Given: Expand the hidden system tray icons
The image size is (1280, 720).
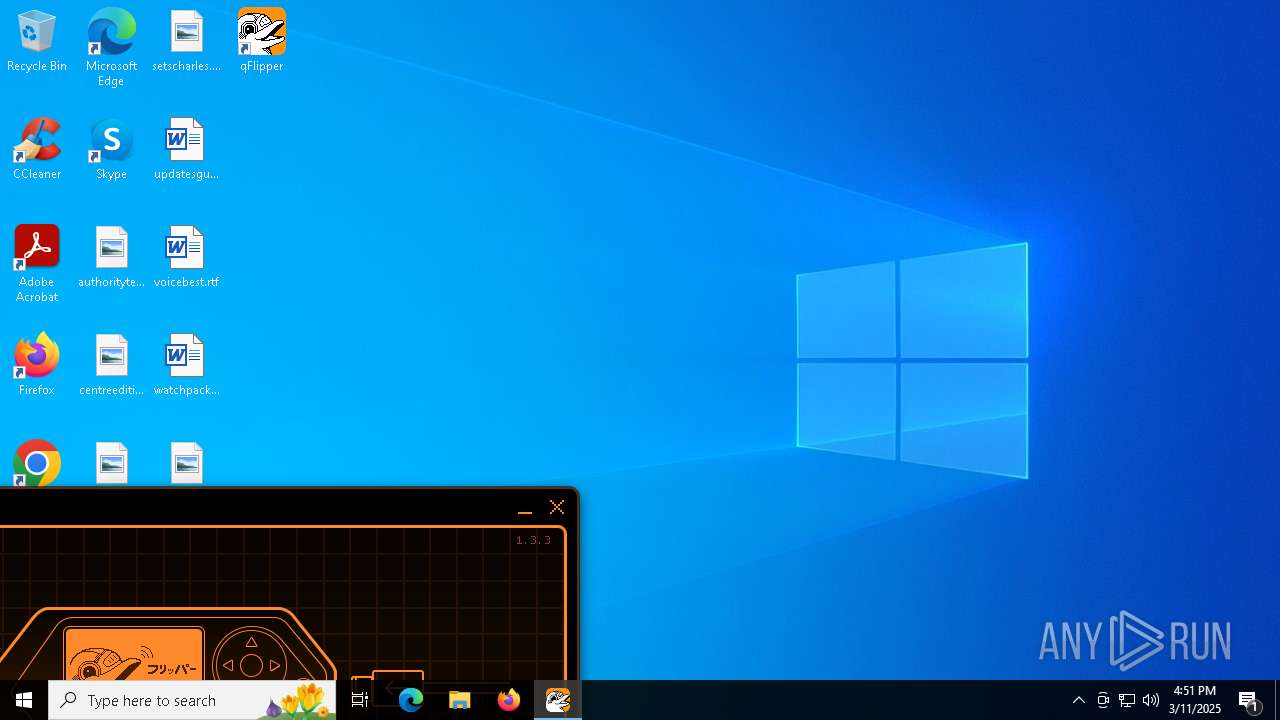Looking at the screenshot, I should click(1079, 700).
